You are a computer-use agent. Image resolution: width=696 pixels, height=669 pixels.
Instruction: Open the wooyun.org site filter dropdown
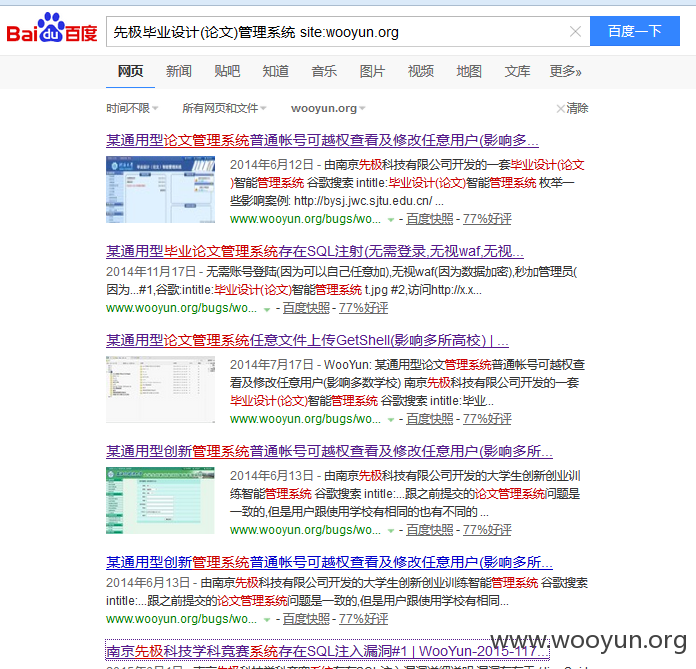tap(328, 108)
